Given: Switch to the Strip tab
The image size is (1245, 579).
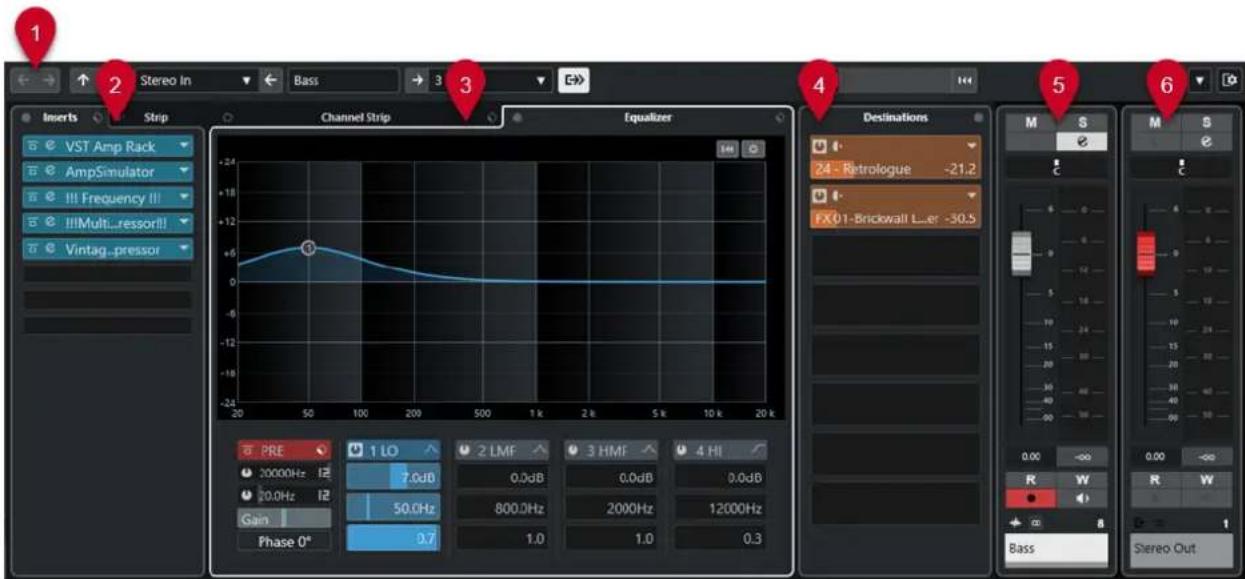Looking at the screenshot, I should pyautogui.click(x=157, y=117).
